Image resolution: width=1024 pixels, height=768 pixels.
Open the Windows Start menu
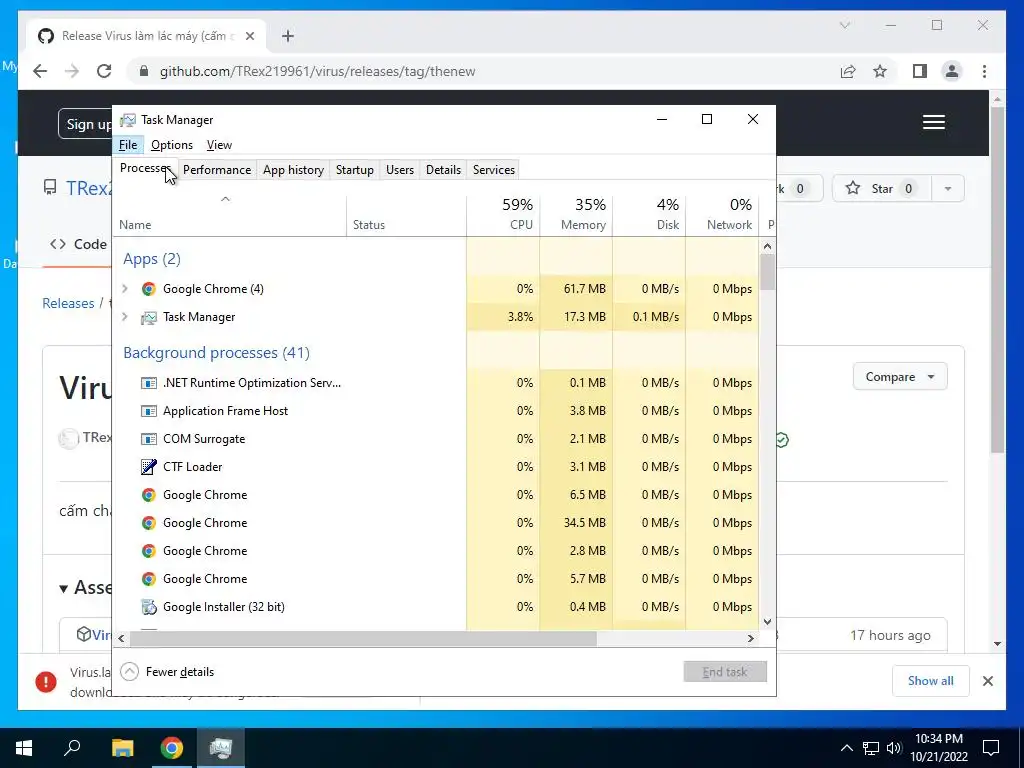24,748
